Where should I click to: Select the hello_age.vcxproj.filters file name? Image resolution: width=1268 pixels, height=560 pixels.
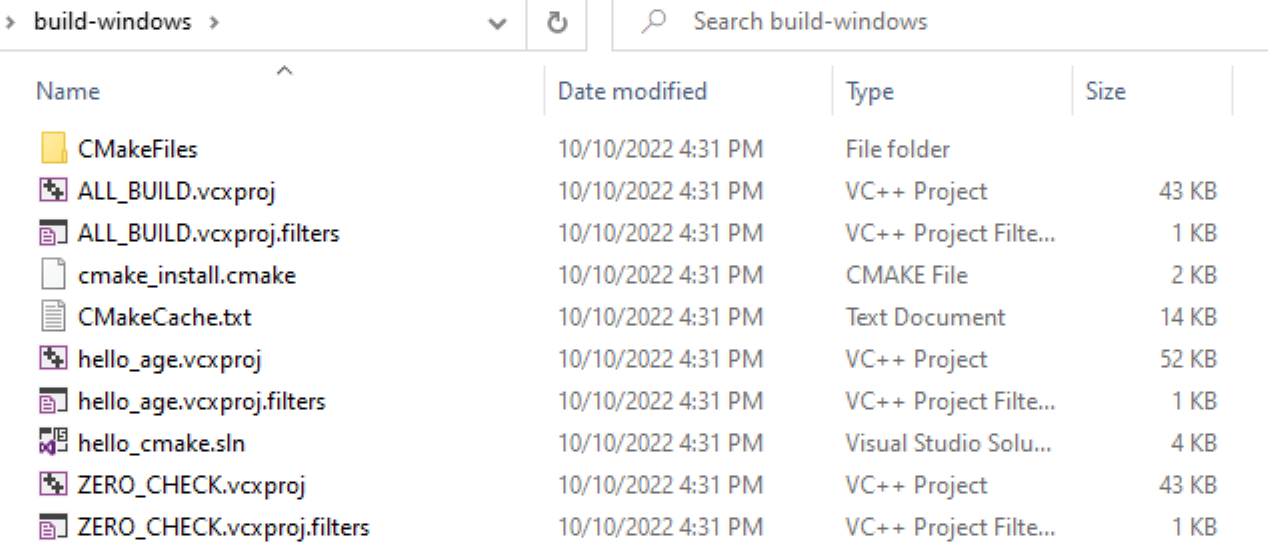201,401
